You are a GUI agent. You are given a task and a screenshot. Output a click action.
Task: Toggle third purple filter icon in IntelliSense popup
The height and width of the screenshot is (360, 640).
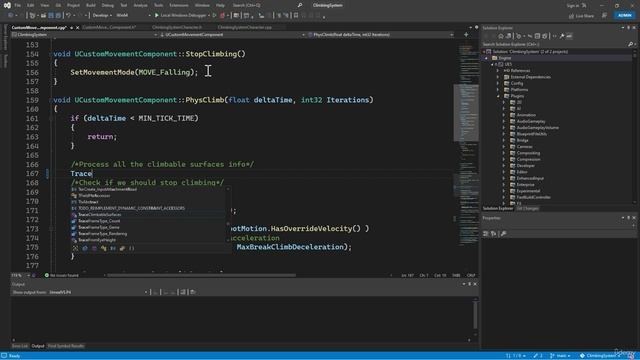(94, 248)
